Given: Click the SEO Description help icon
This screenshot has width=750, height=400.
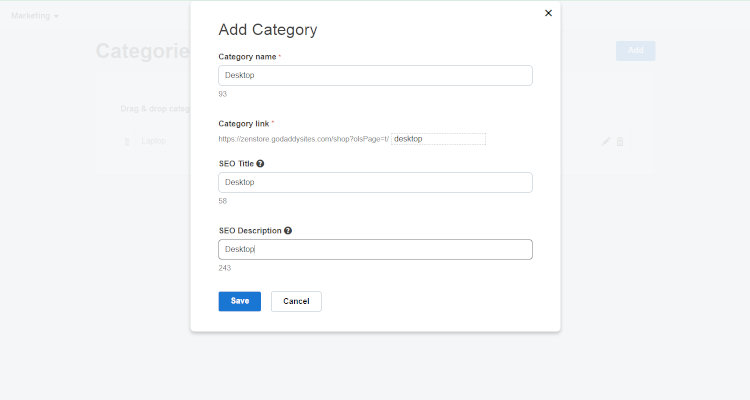Looking at the screenshot, I should point(288,230).
